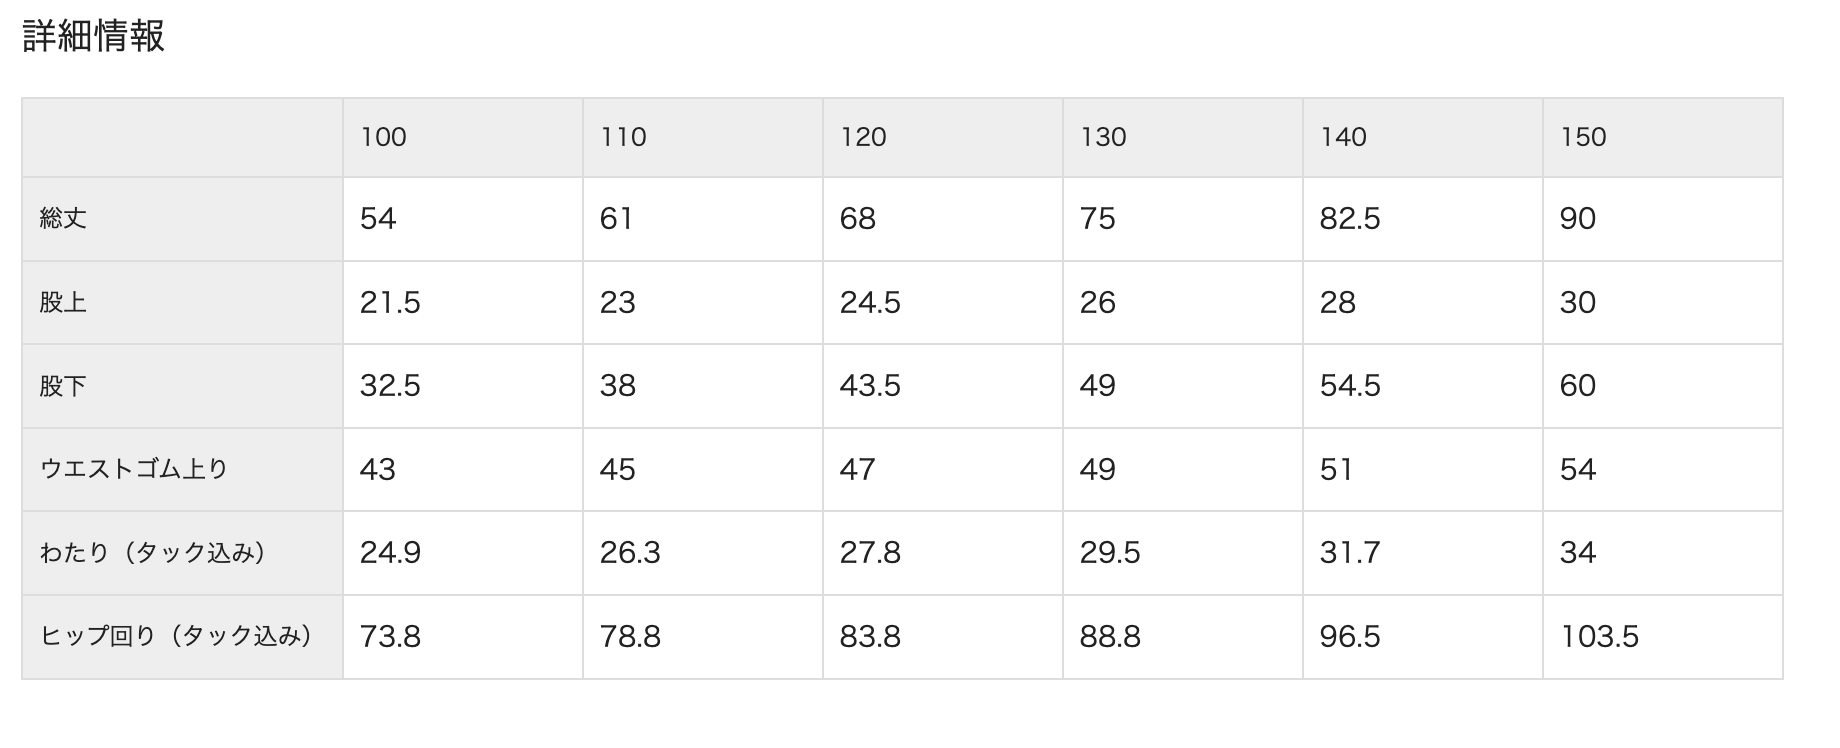Click the 股上 row label
Viewport: 1840px width, 748px height.
coord(63,303)
